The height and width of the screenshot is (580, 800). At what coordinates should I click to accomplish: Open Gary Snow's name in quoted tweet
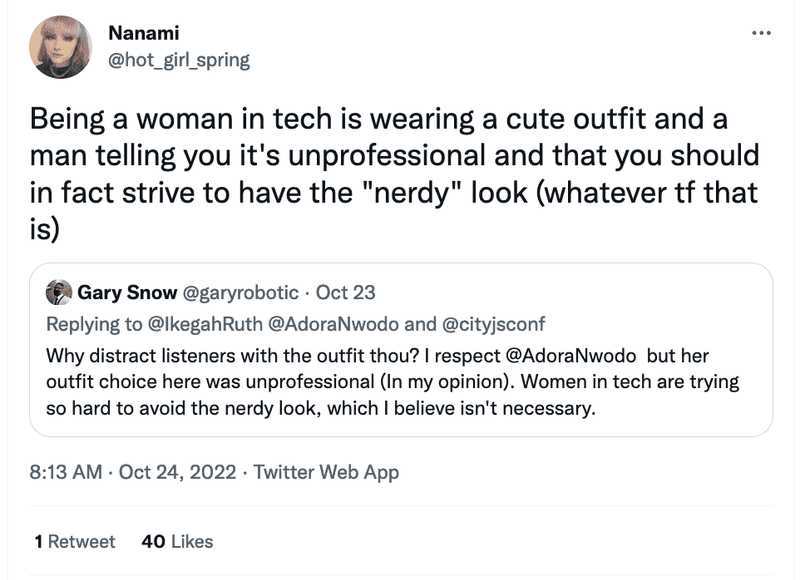[x=127, y=292]
